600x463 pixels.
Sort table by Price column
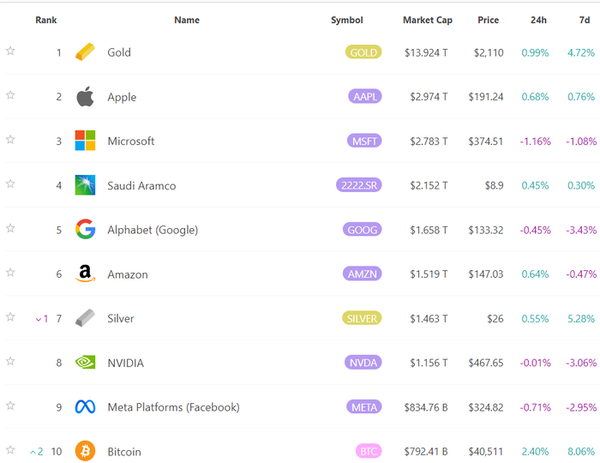(x=488, y=20)
